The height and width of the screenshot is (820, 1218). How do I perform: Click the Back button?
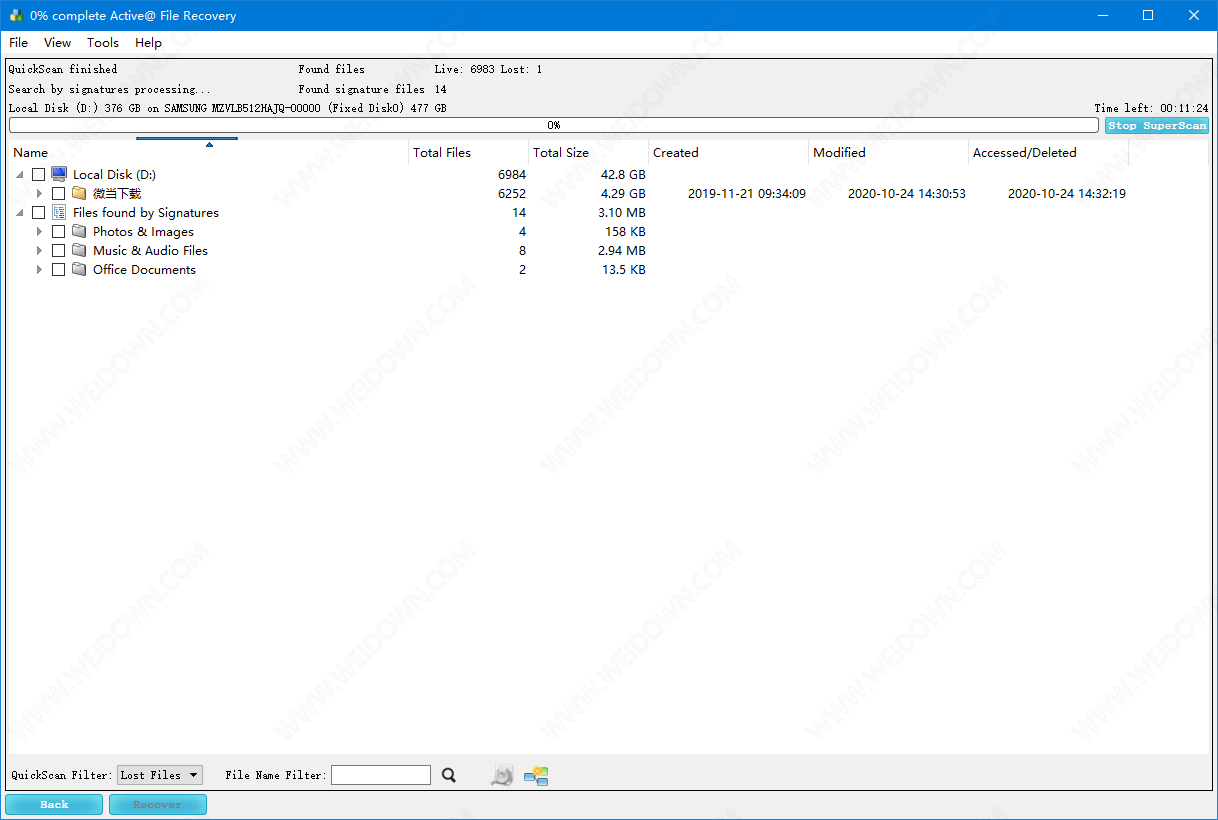tap(54, 804)
